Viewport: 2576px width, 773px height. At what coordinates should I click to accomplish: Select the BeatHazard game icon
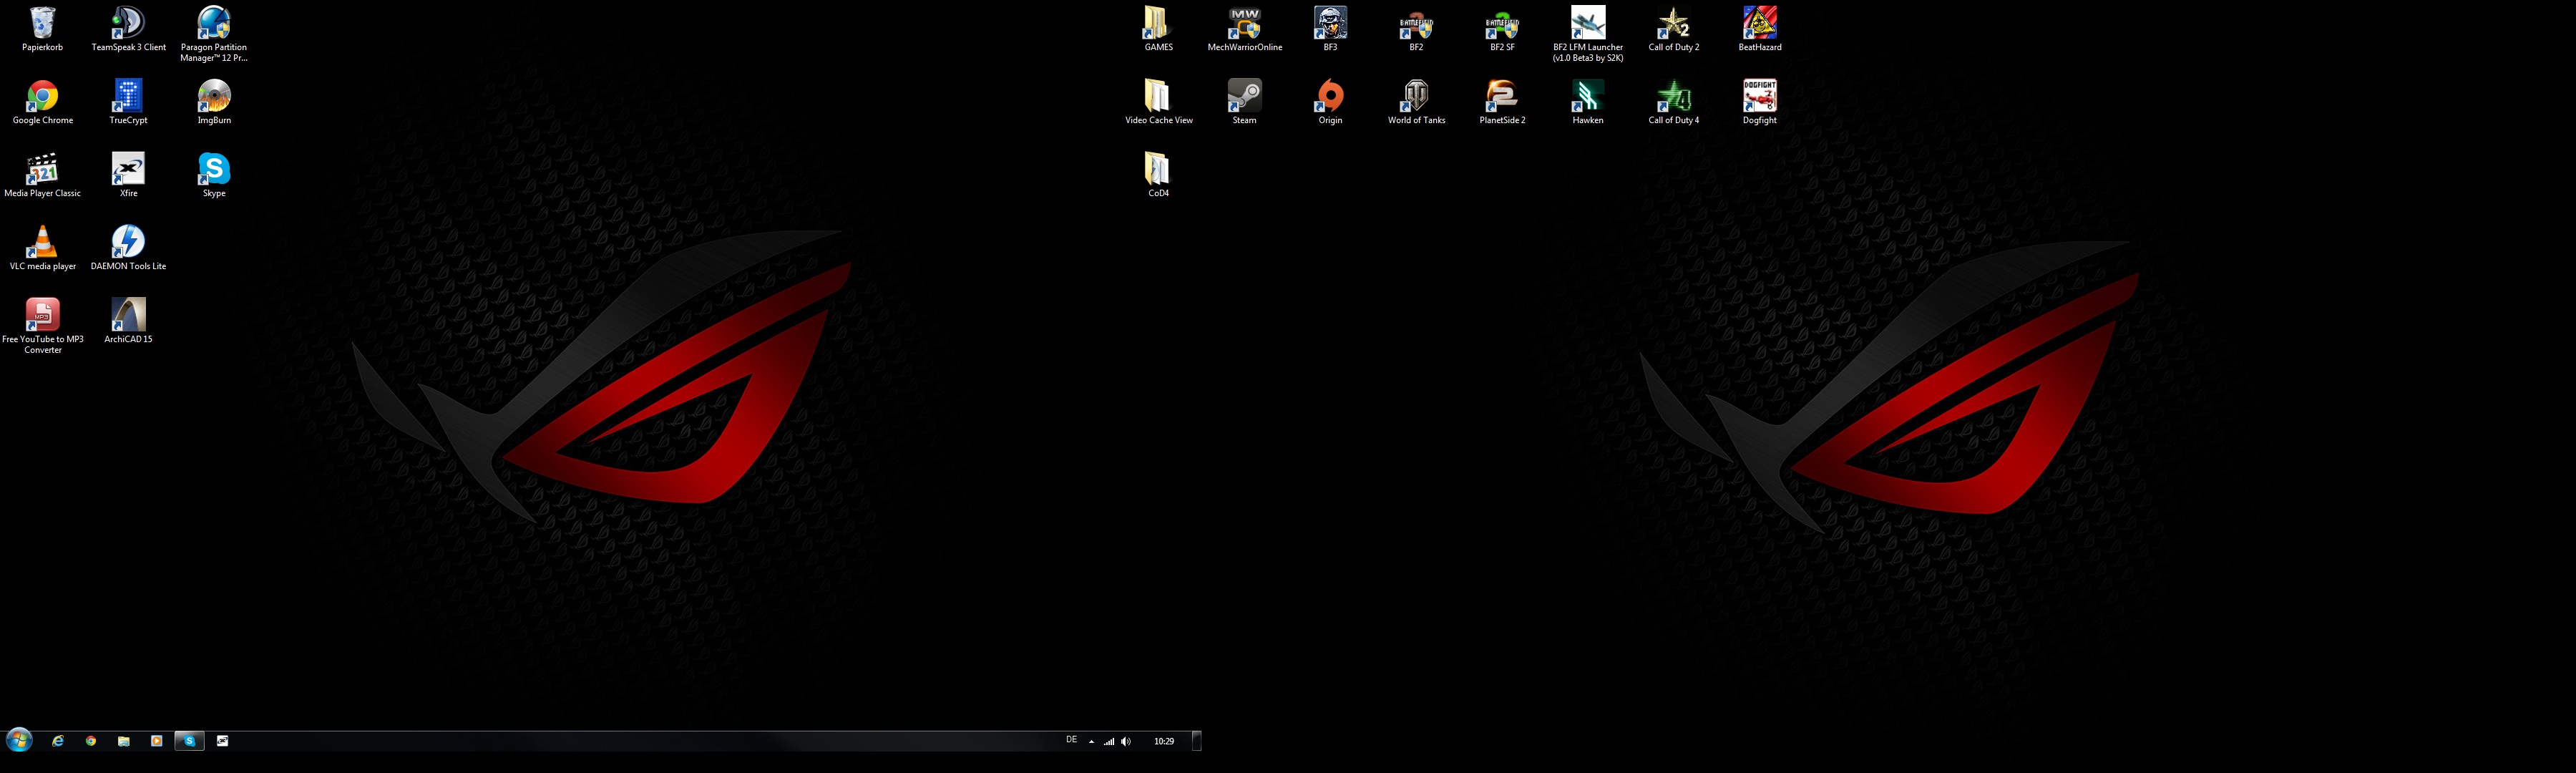point(1760,28)
